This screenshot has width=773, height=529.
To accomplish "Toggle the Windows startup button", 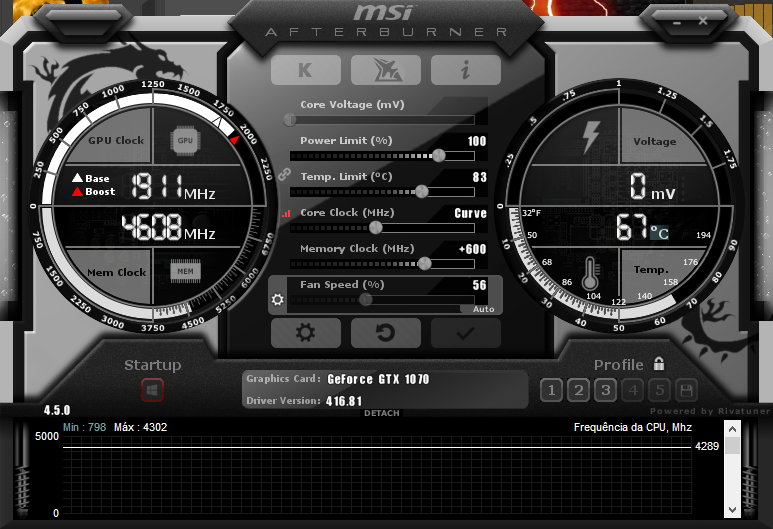I will pos(152,390).
